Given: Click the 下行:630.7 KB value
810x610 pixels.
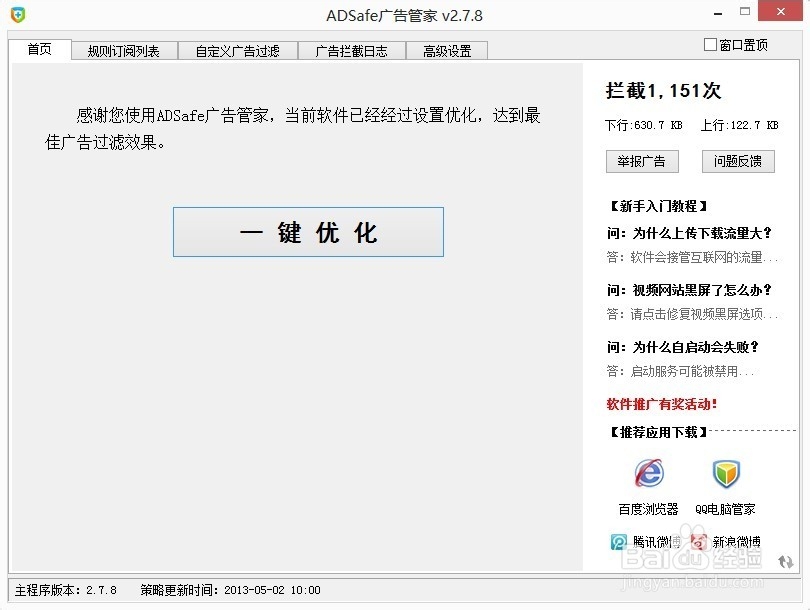Looking at the screenshot, I should coord(644,126).
